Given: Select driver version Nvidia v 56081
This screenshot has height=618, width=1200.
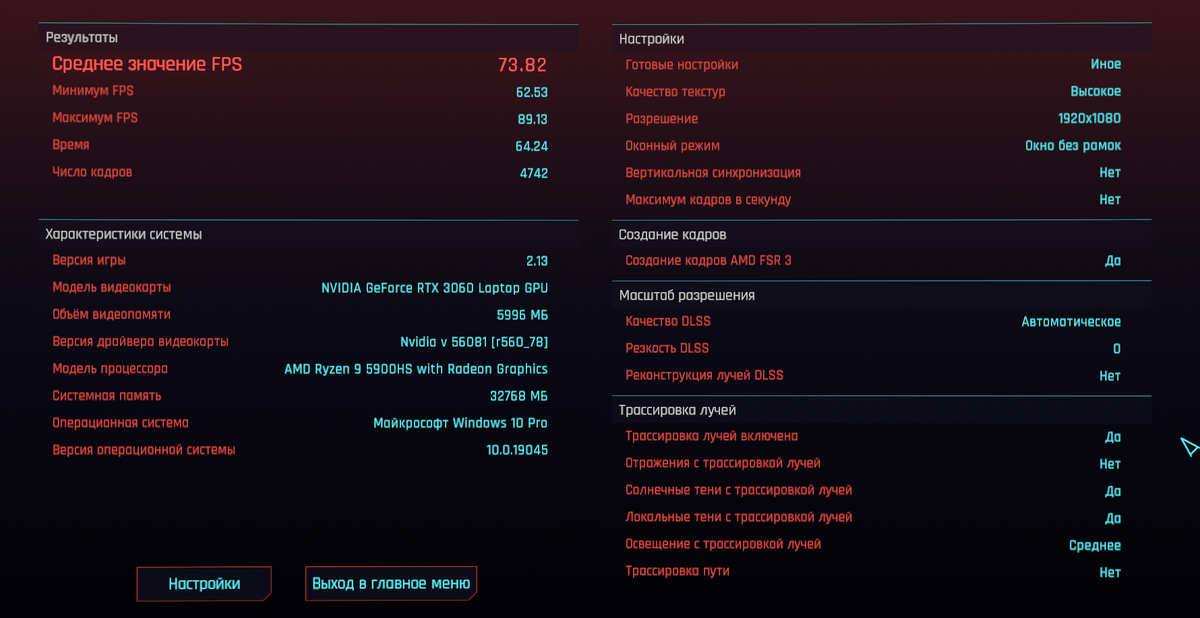Looking at the screenshot, I should [474, 342].
